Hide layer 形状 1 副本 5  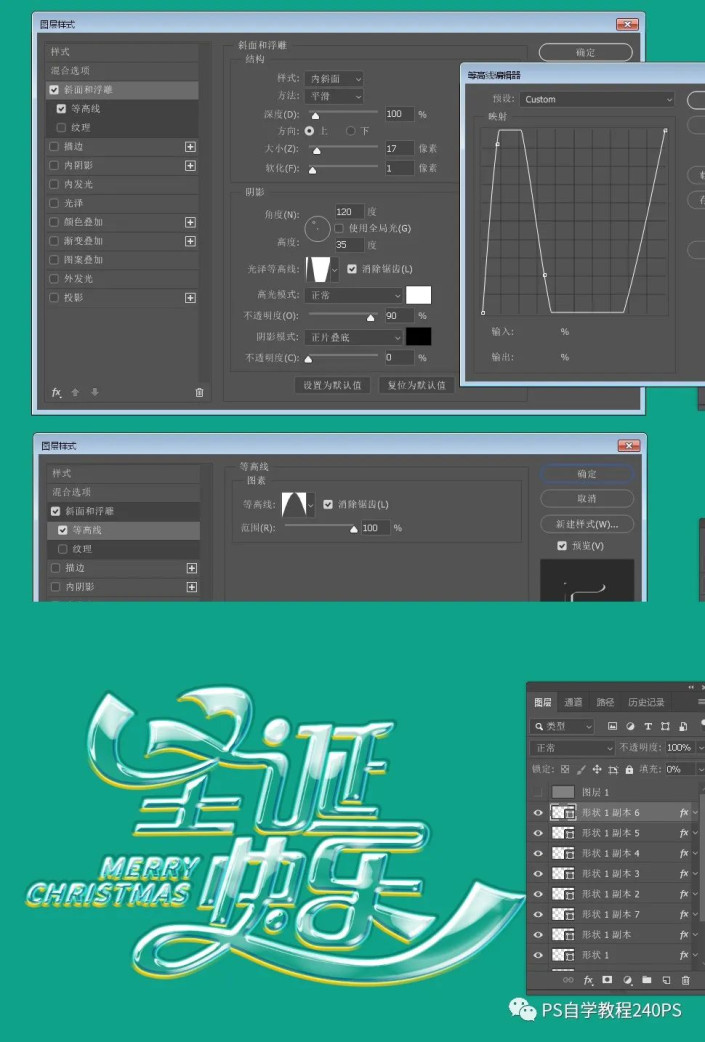tap(538, 833)
